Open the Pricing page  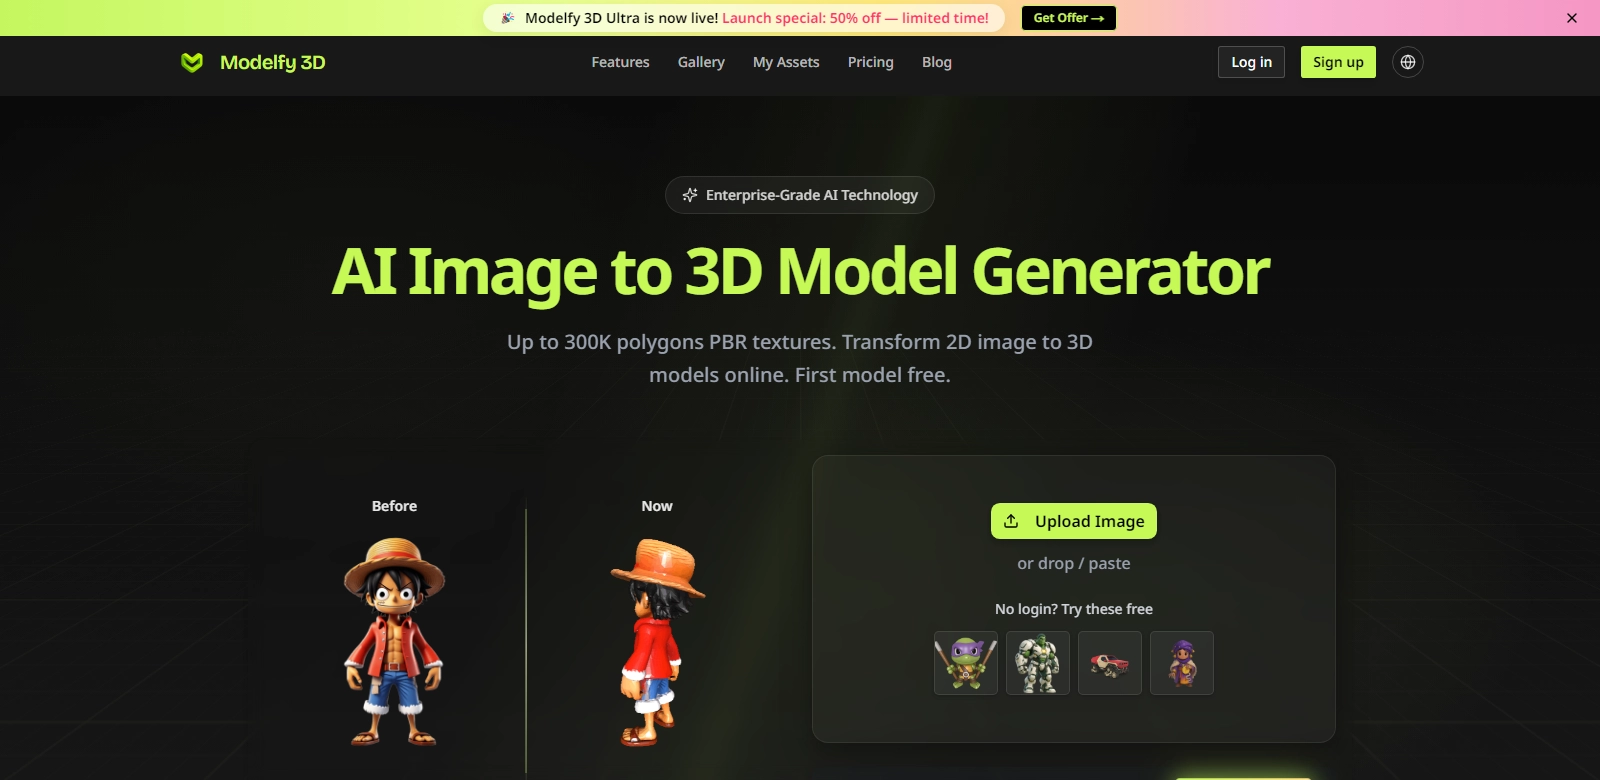pyautogui.click(x=871, y=62)
